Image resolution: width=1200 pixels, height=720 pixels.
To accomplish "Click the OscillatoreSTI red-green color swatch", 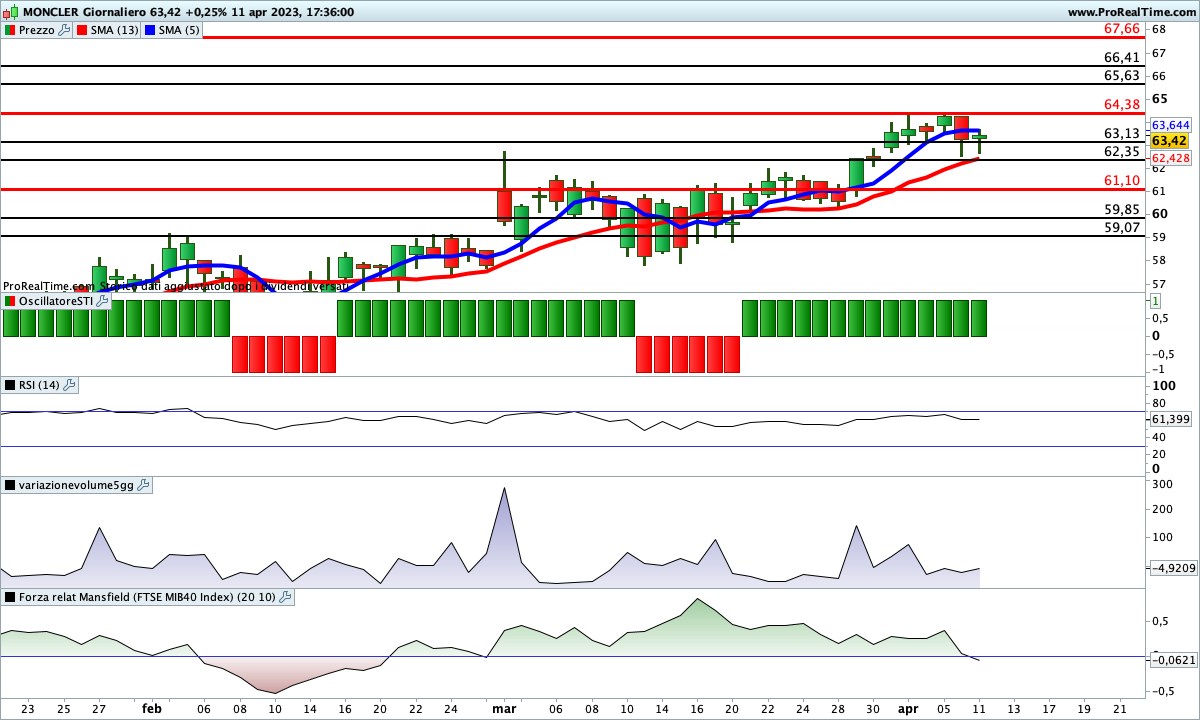I will click(10, 301).
